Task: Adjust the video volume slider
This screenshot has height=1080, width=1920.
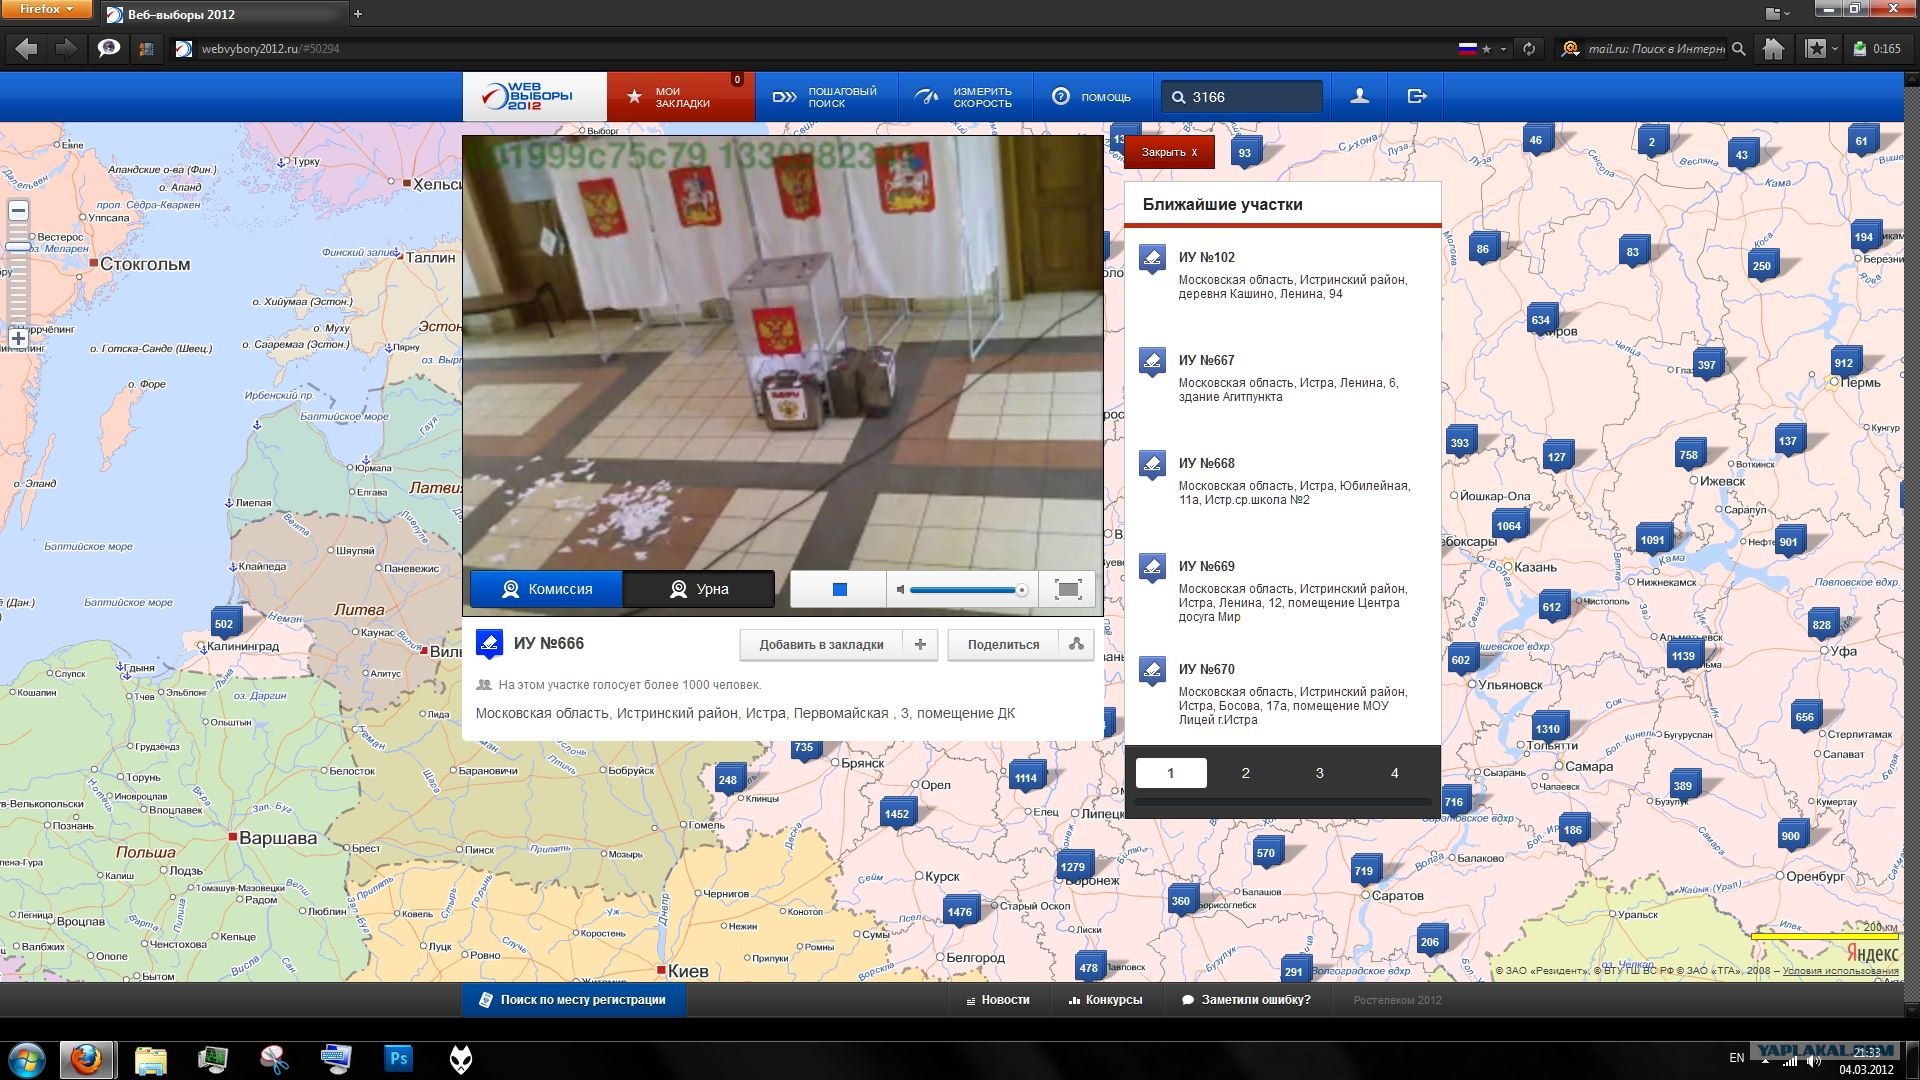Action: [968, 590]
